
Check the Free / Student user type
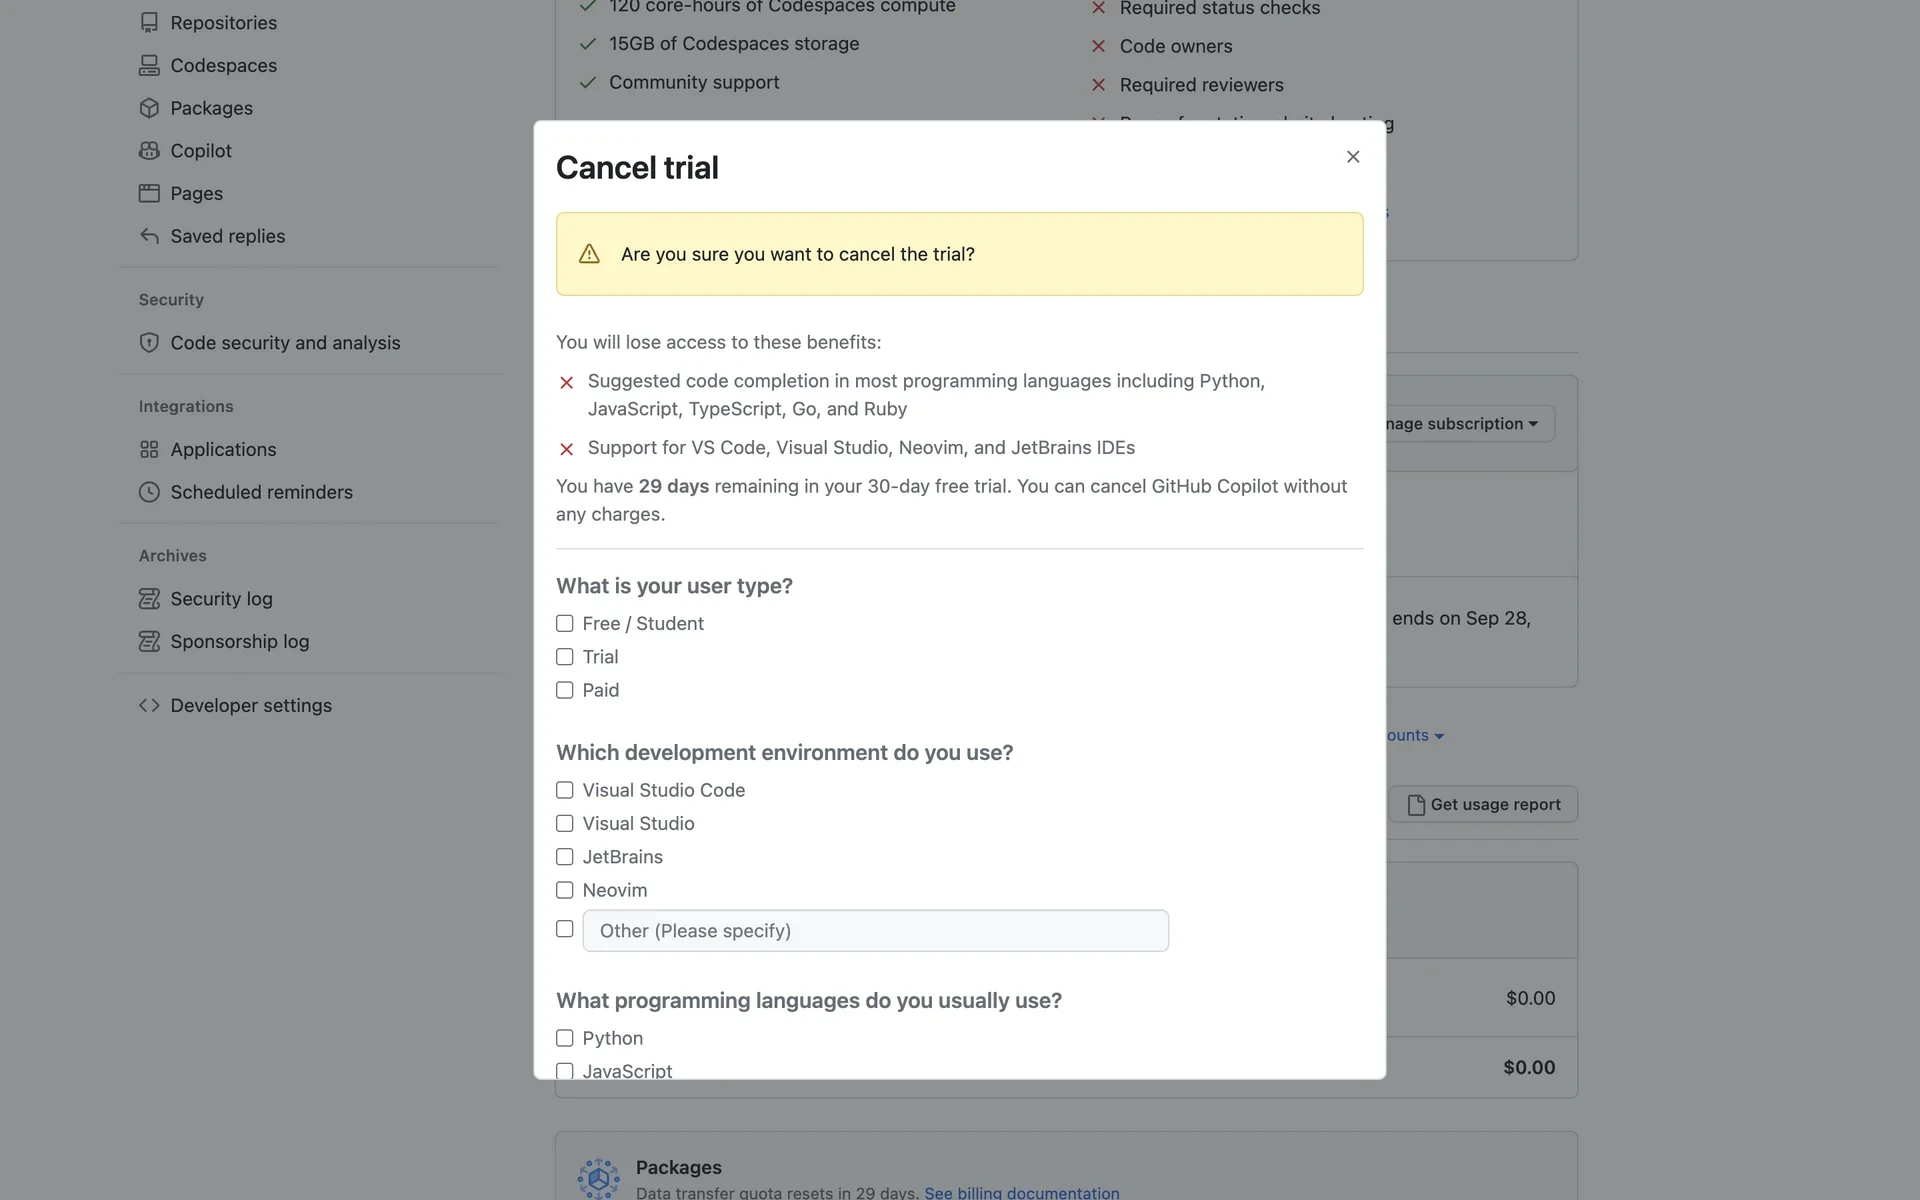click(565, 624)
